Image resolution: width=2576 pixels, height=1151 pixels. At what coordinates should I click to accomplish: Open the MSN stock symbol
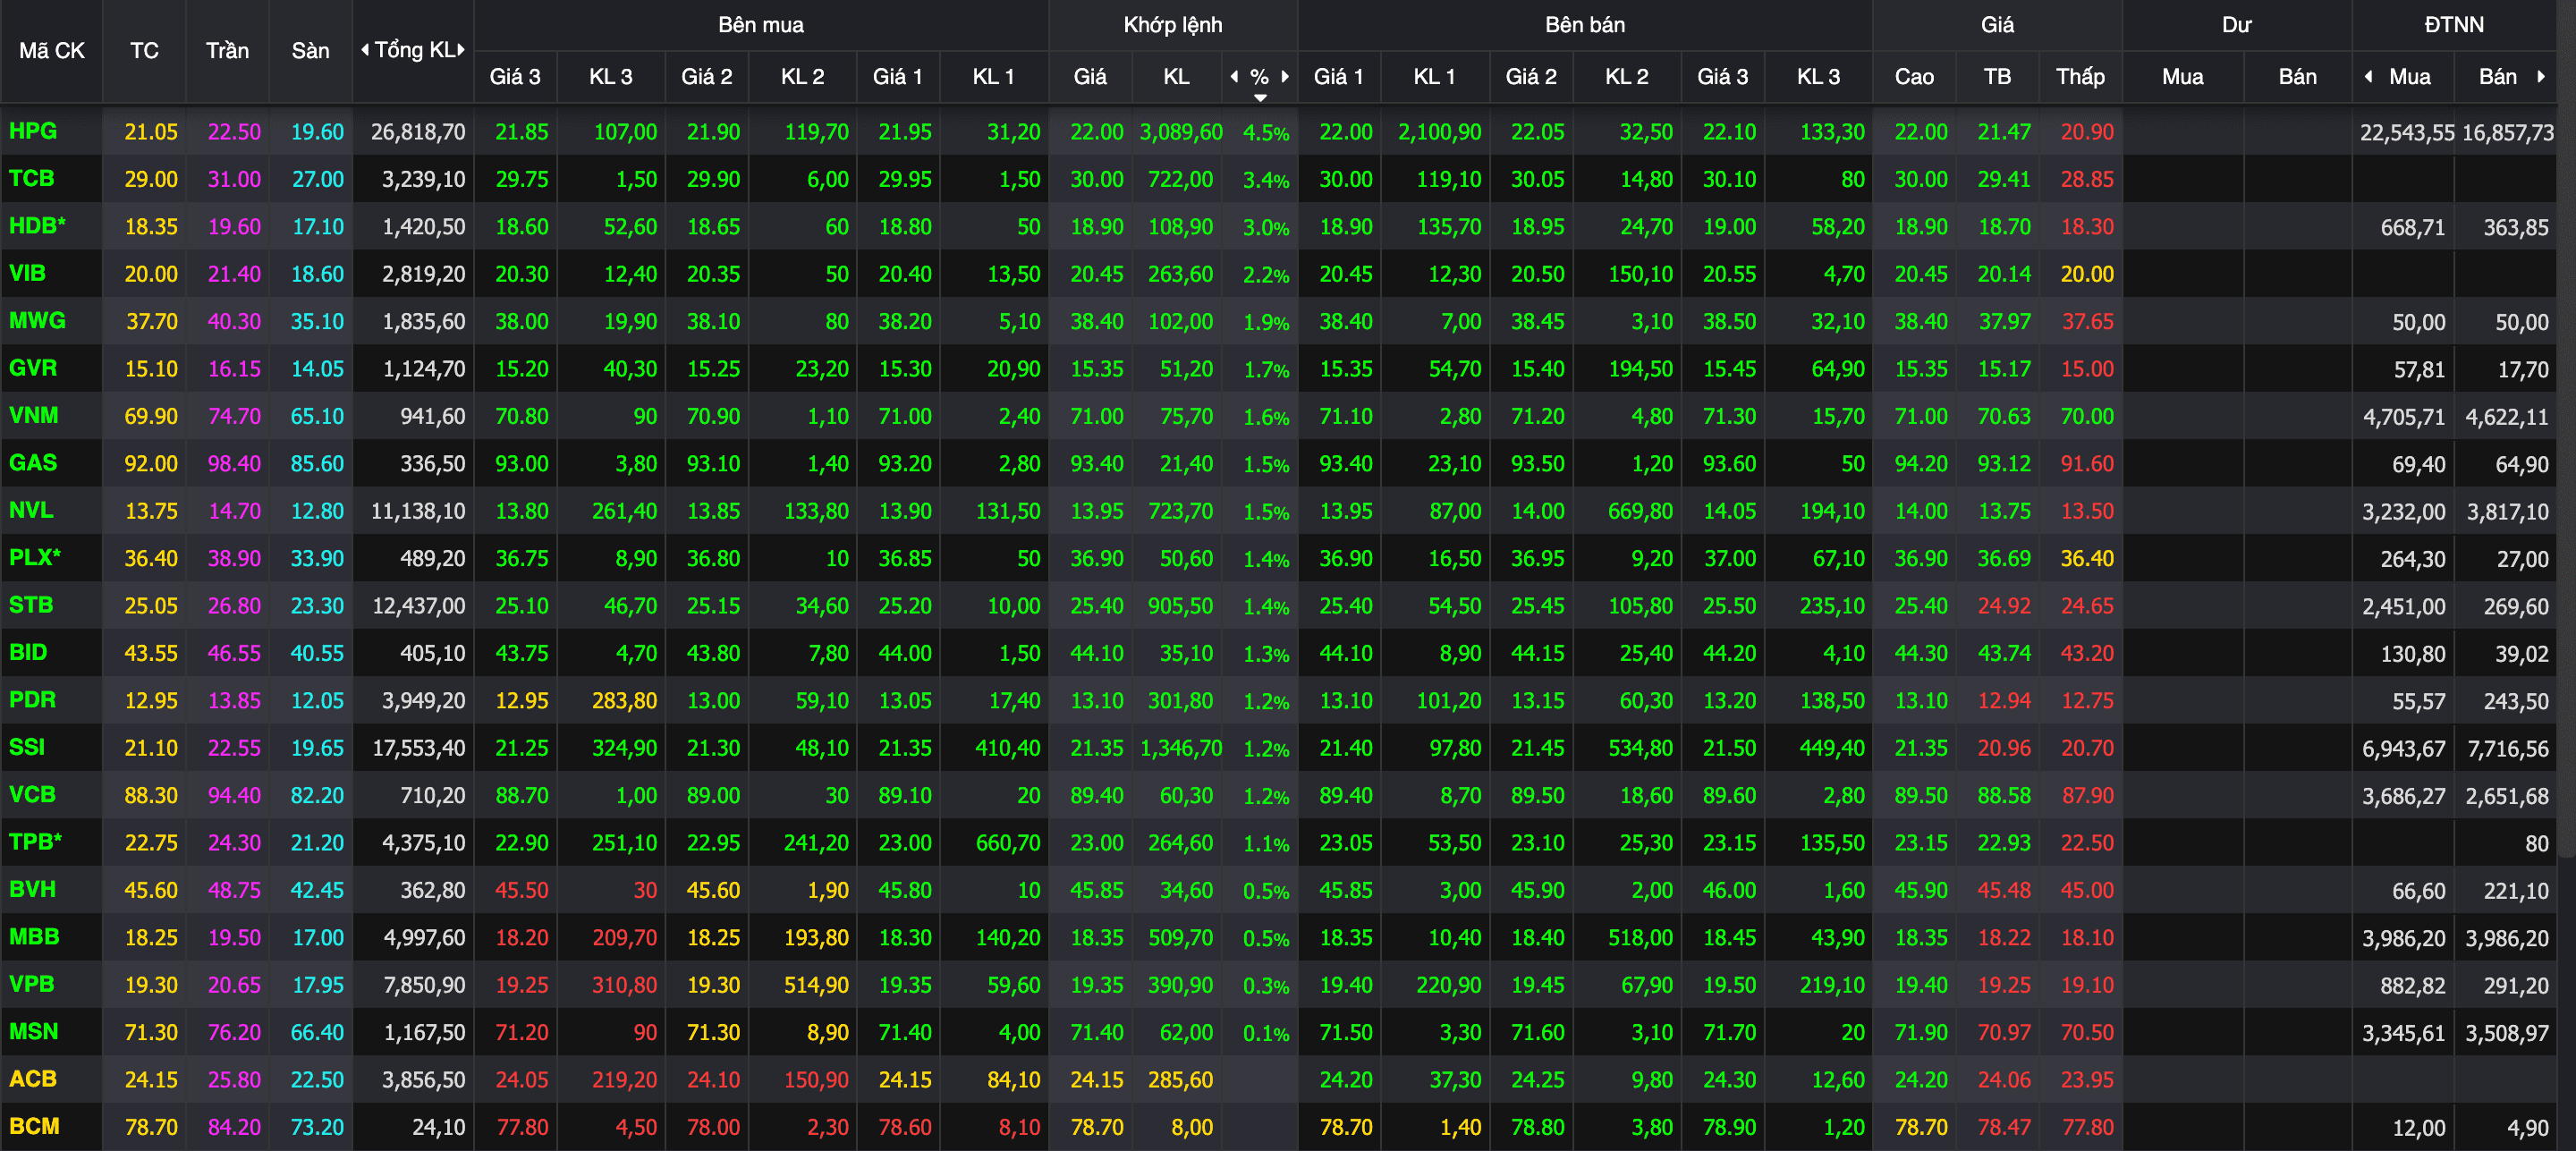(34, 1032)
